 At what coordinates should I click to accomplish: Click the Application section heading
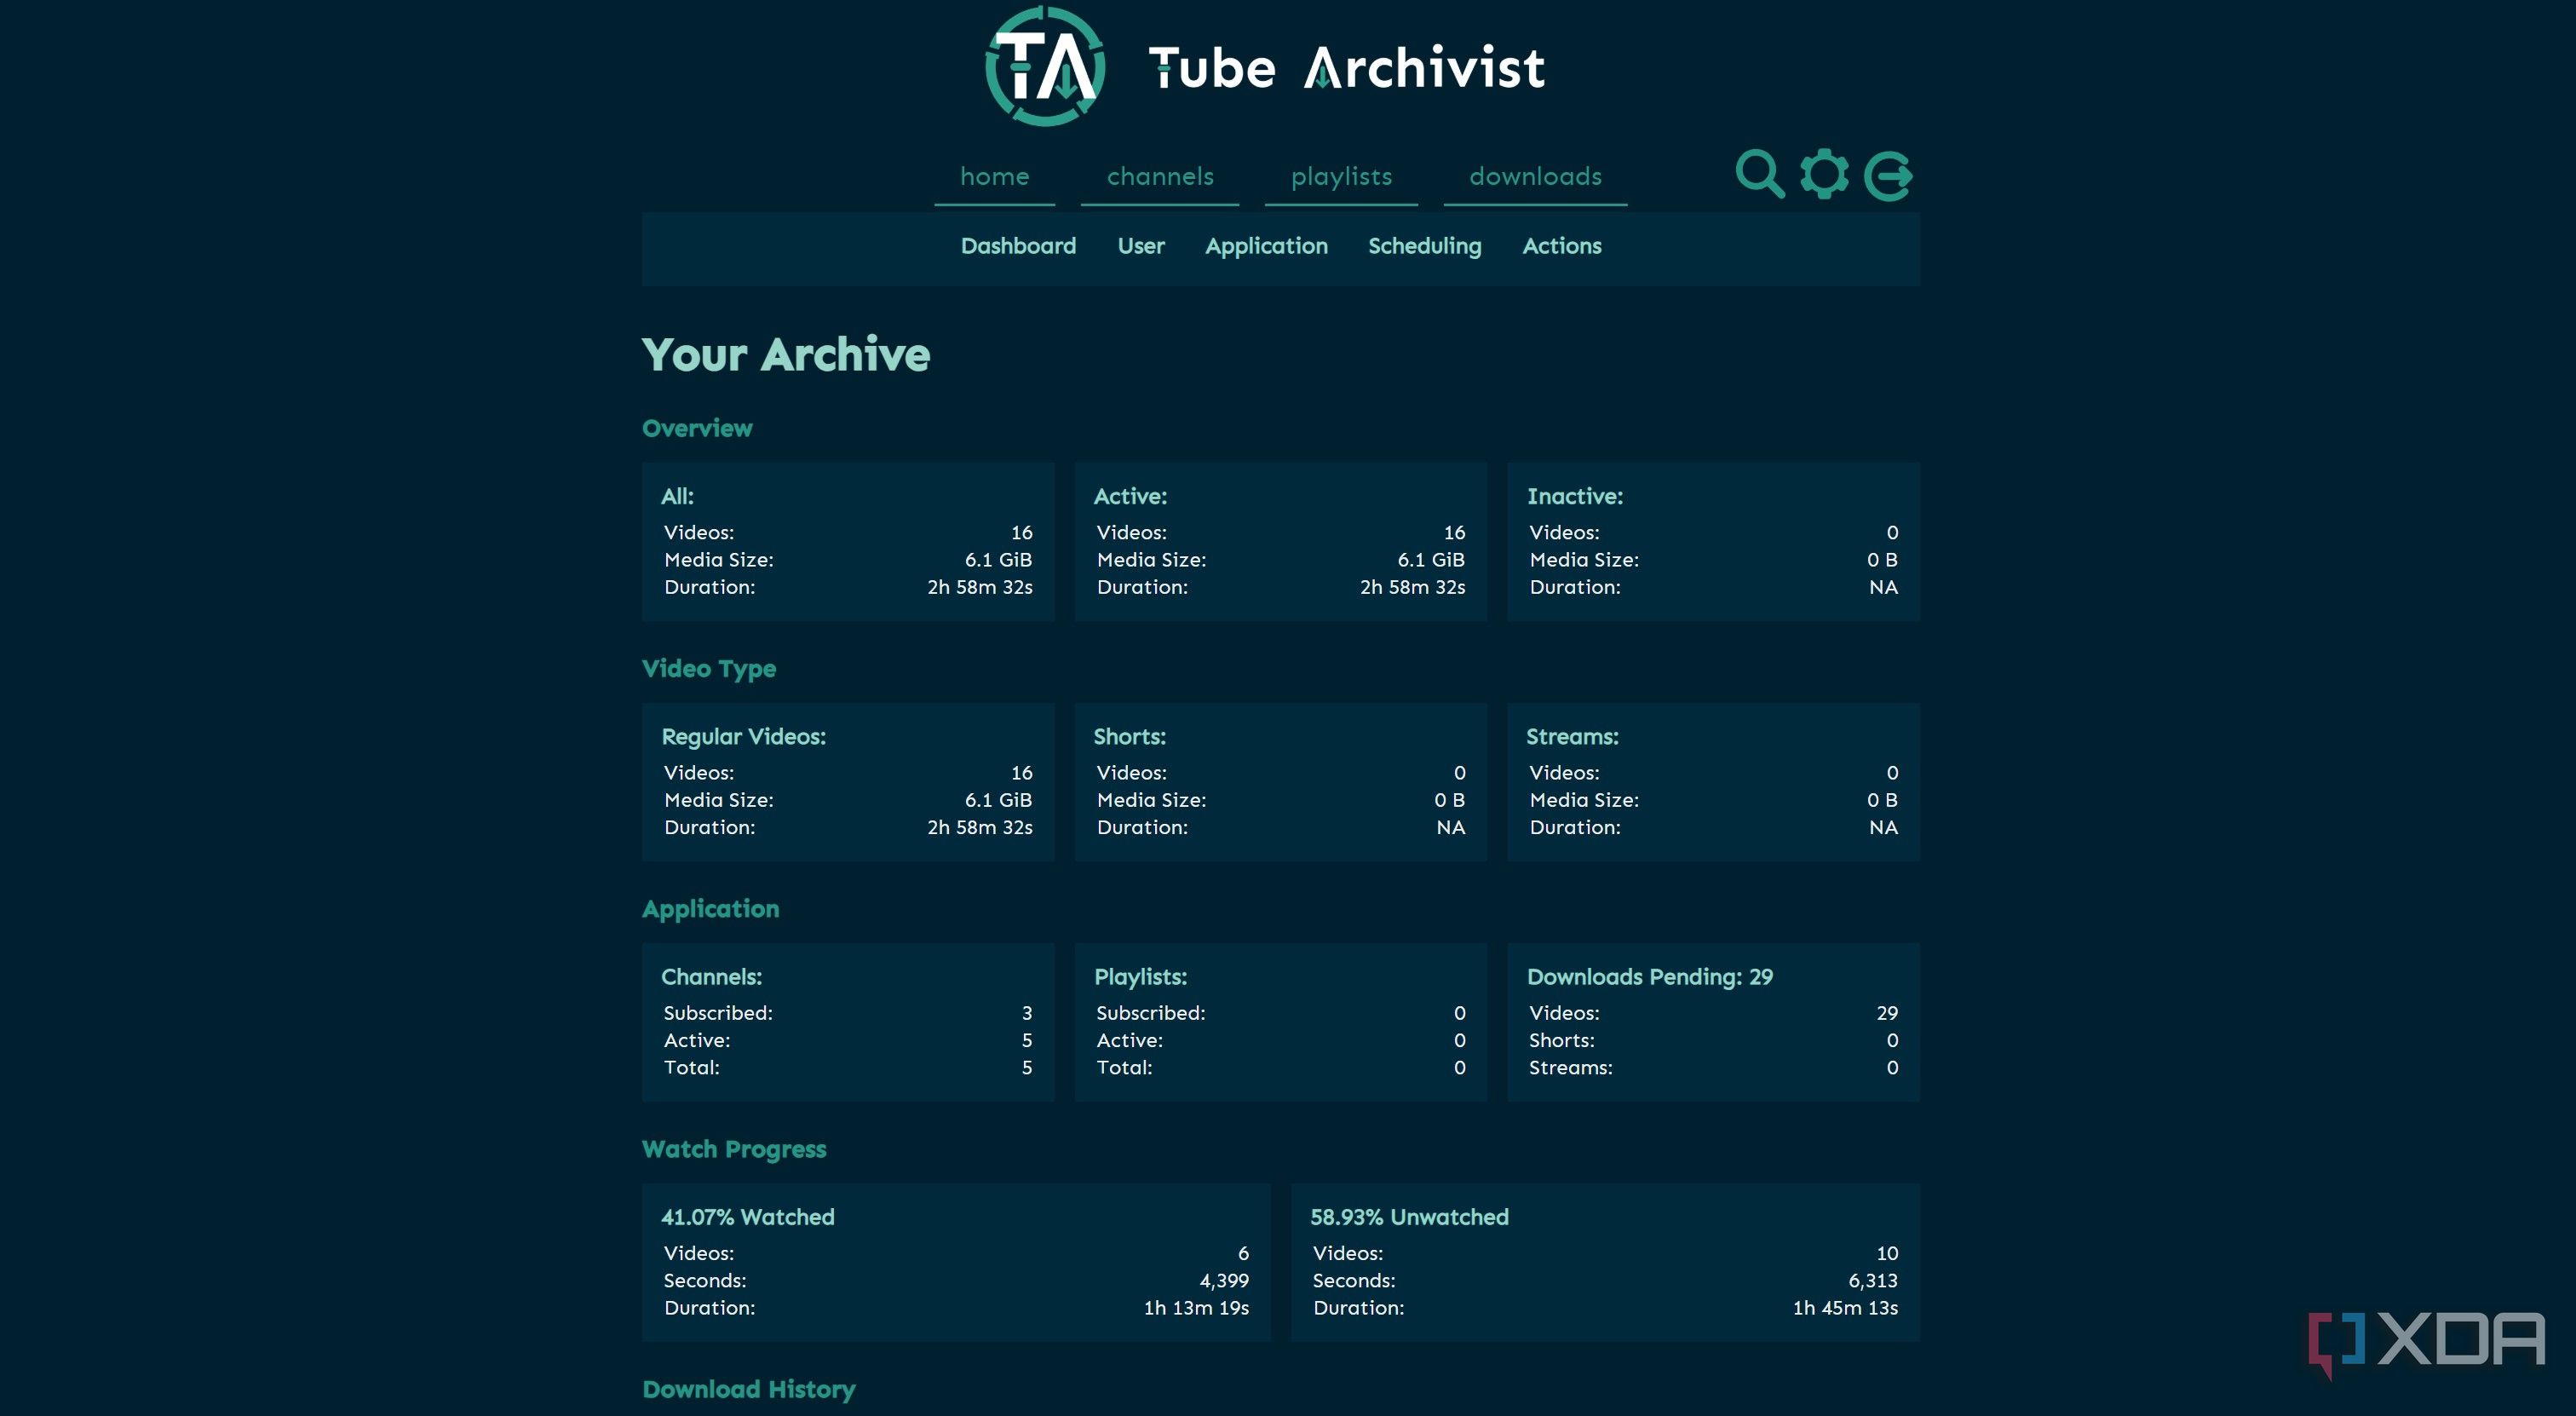710,909
